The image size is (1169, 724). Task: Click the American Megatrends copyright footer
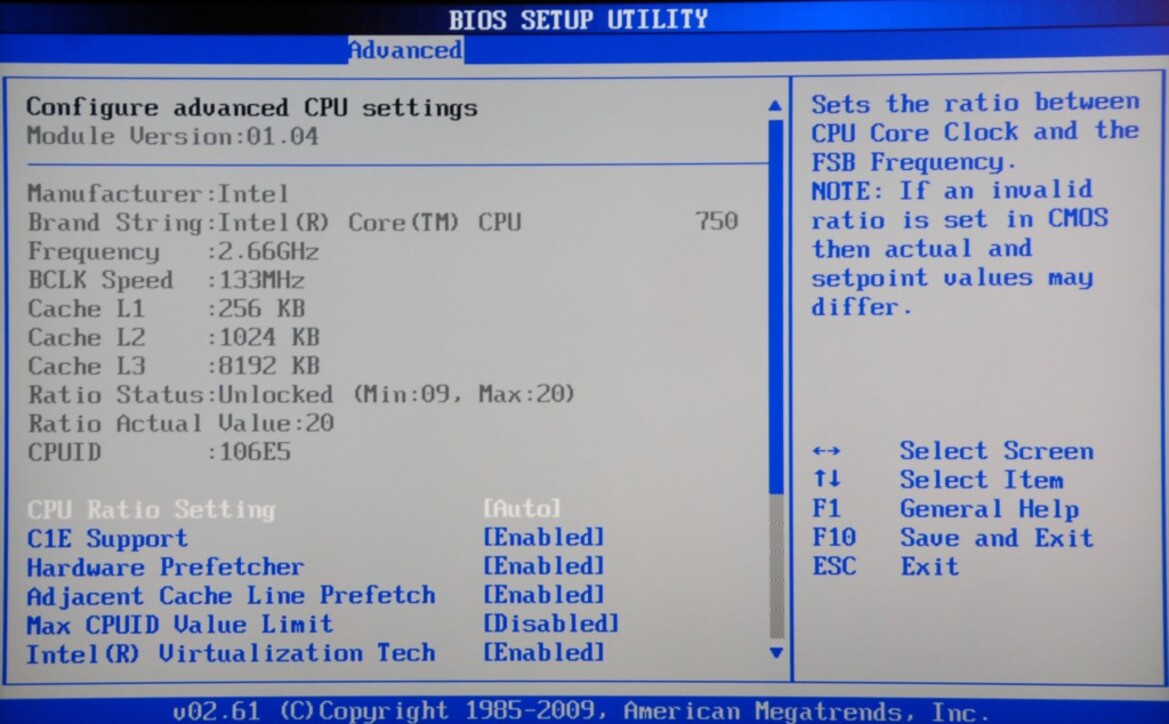(582, 711)
